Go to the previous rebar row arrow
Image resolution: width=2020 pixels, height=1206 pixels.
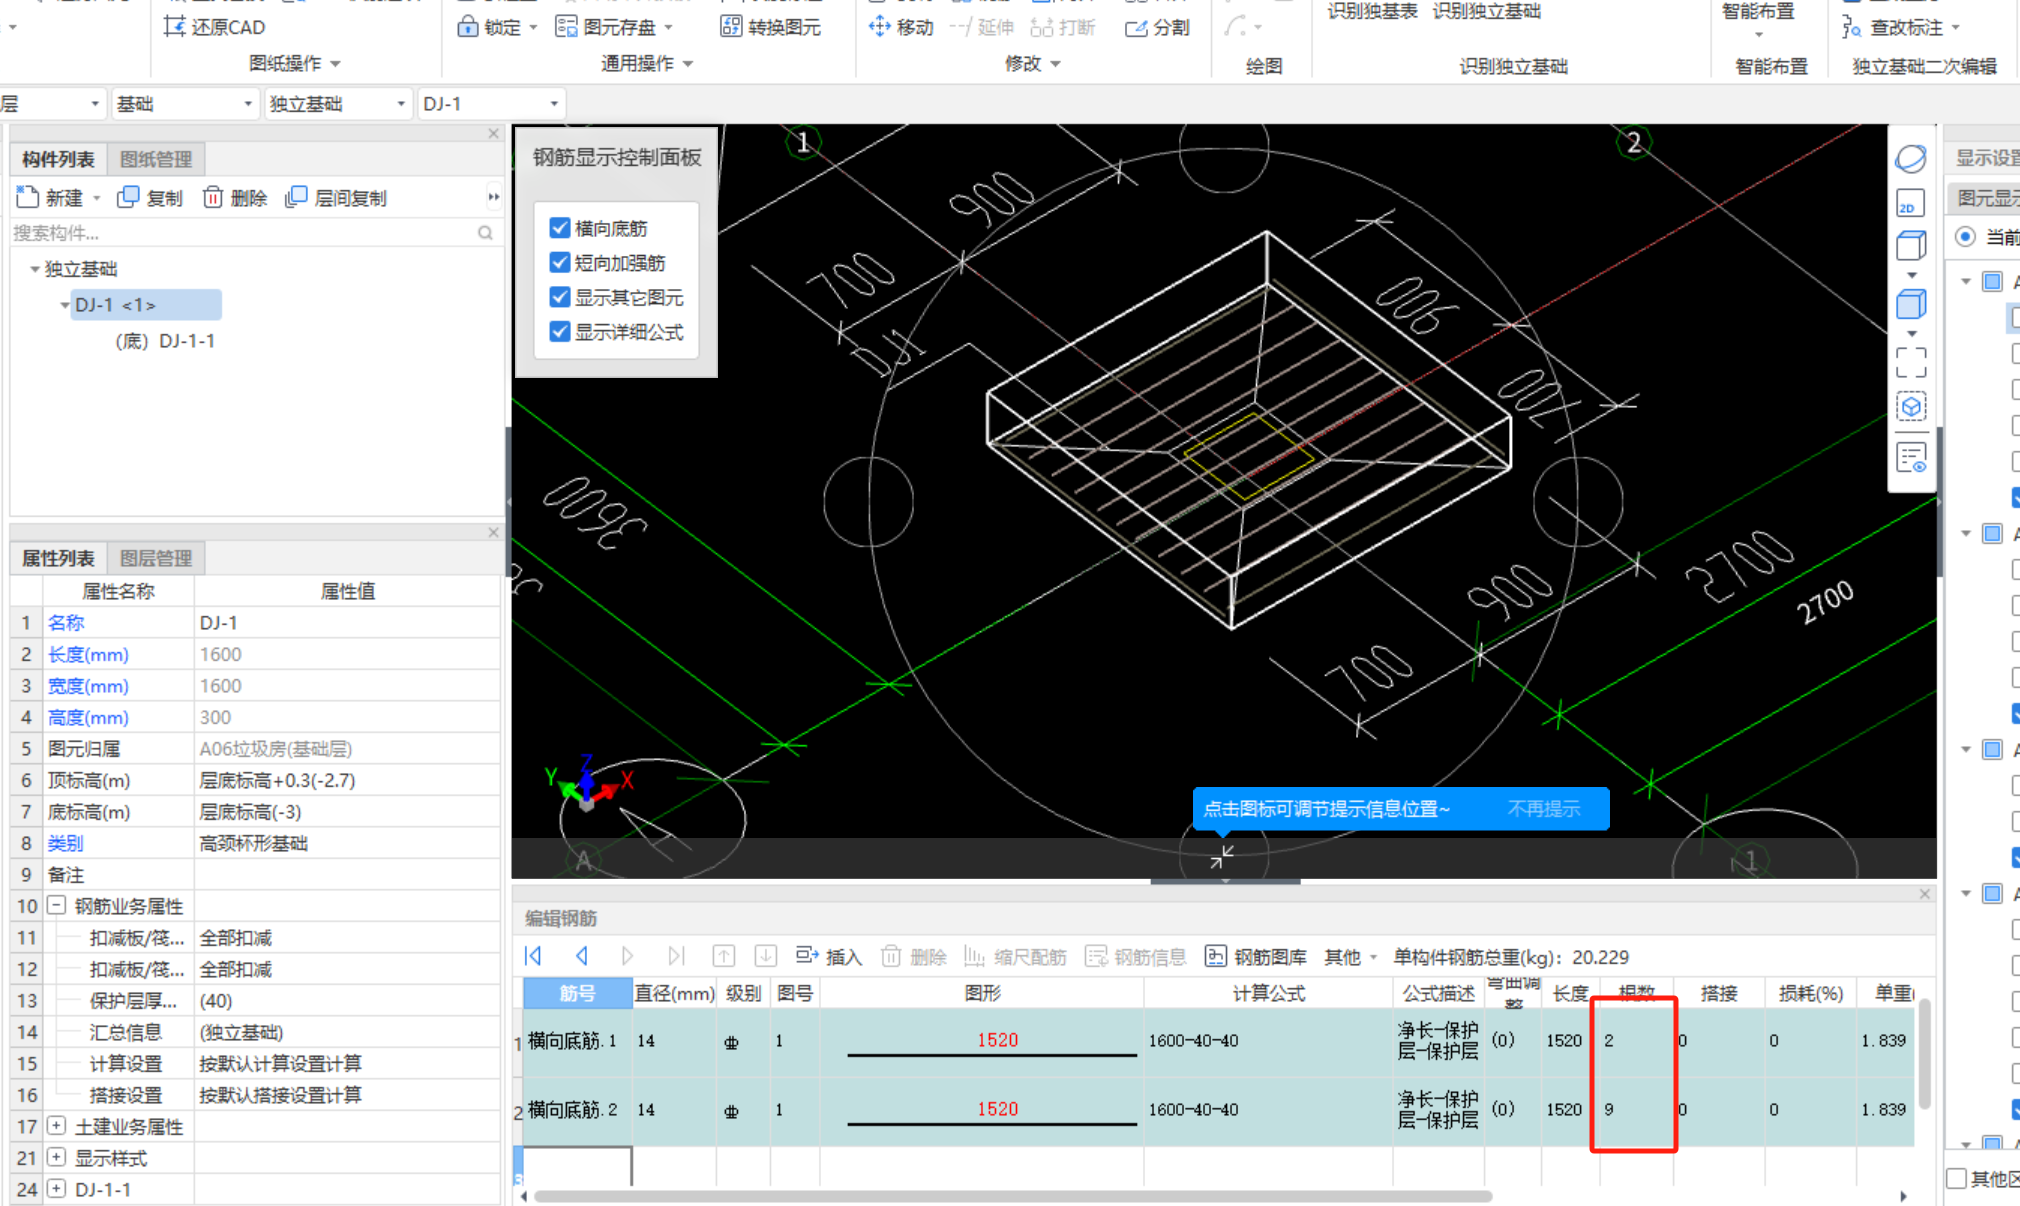coord(581,956)
